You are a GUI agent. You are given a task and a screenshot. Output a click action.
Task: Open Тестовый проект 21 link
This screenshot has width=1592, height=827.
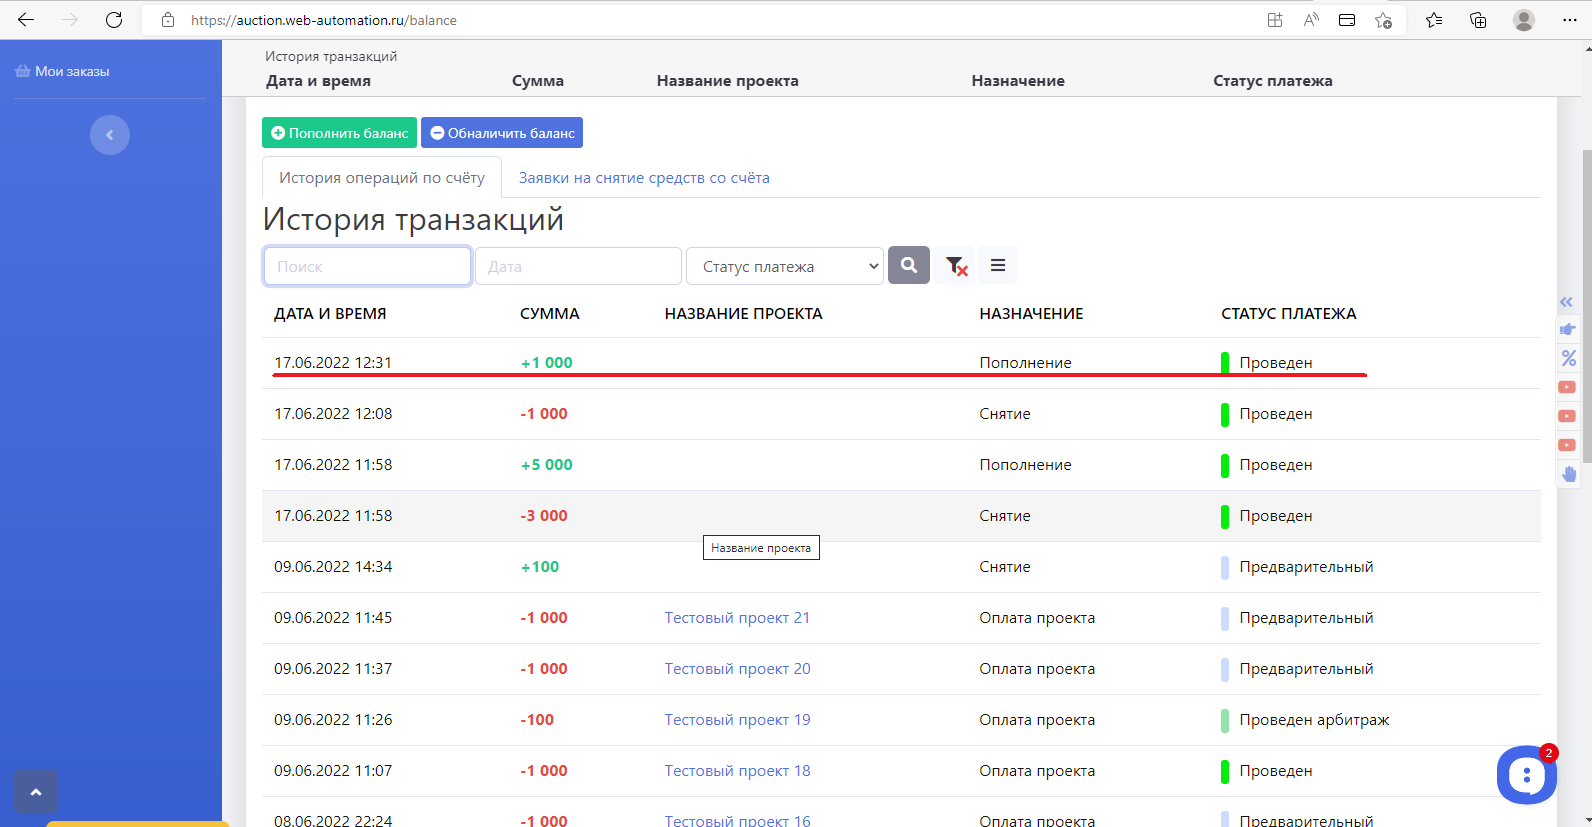point(737,618)
